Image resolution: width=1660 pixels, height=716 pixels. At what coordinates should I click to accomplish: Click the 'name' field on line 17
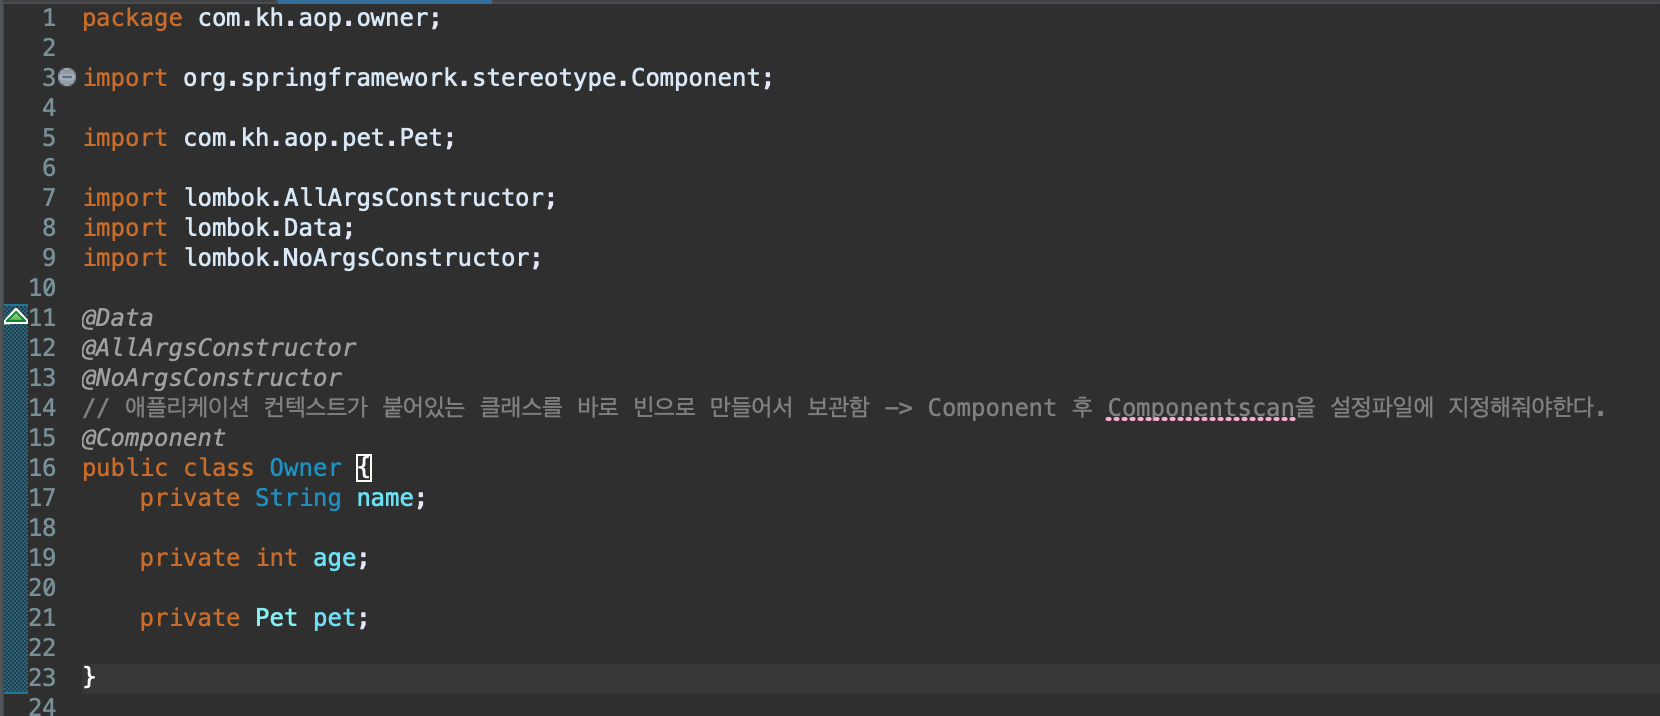point(385,498)
